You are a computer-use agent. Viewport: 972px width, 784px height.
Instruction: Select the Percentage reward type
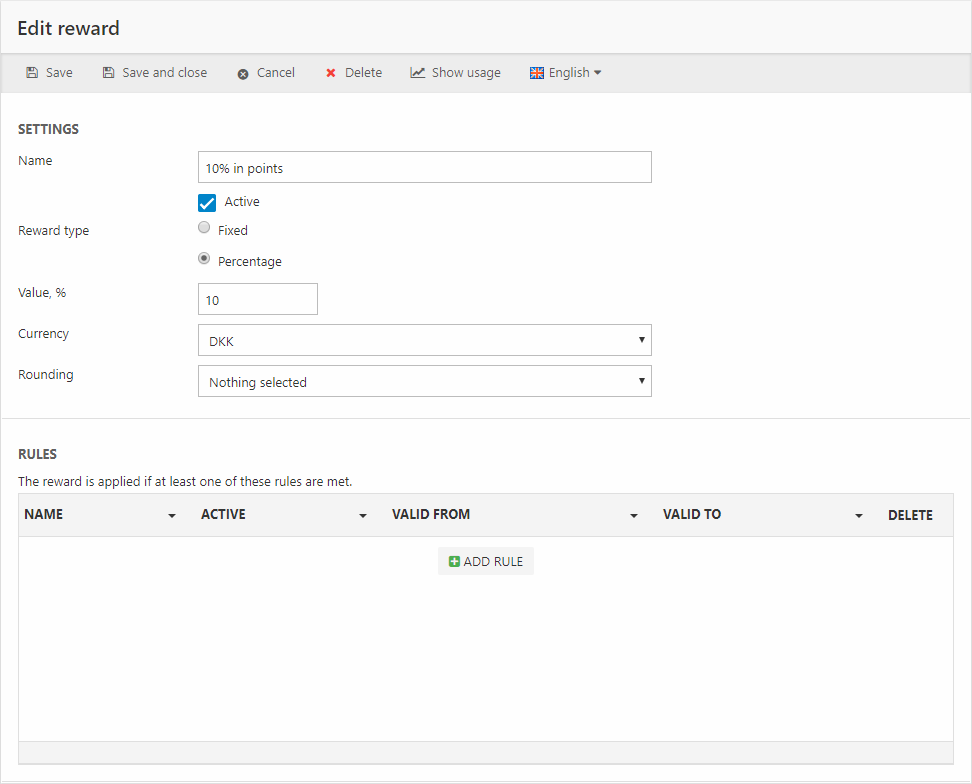click(x=204, y=259)
